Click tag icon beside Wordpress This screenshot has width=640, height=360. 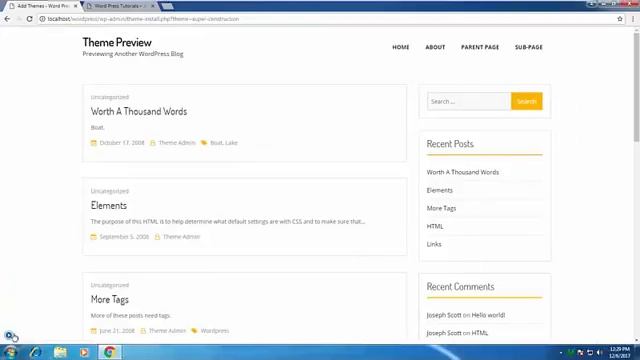pyautogui.click(x=194, y=331)
